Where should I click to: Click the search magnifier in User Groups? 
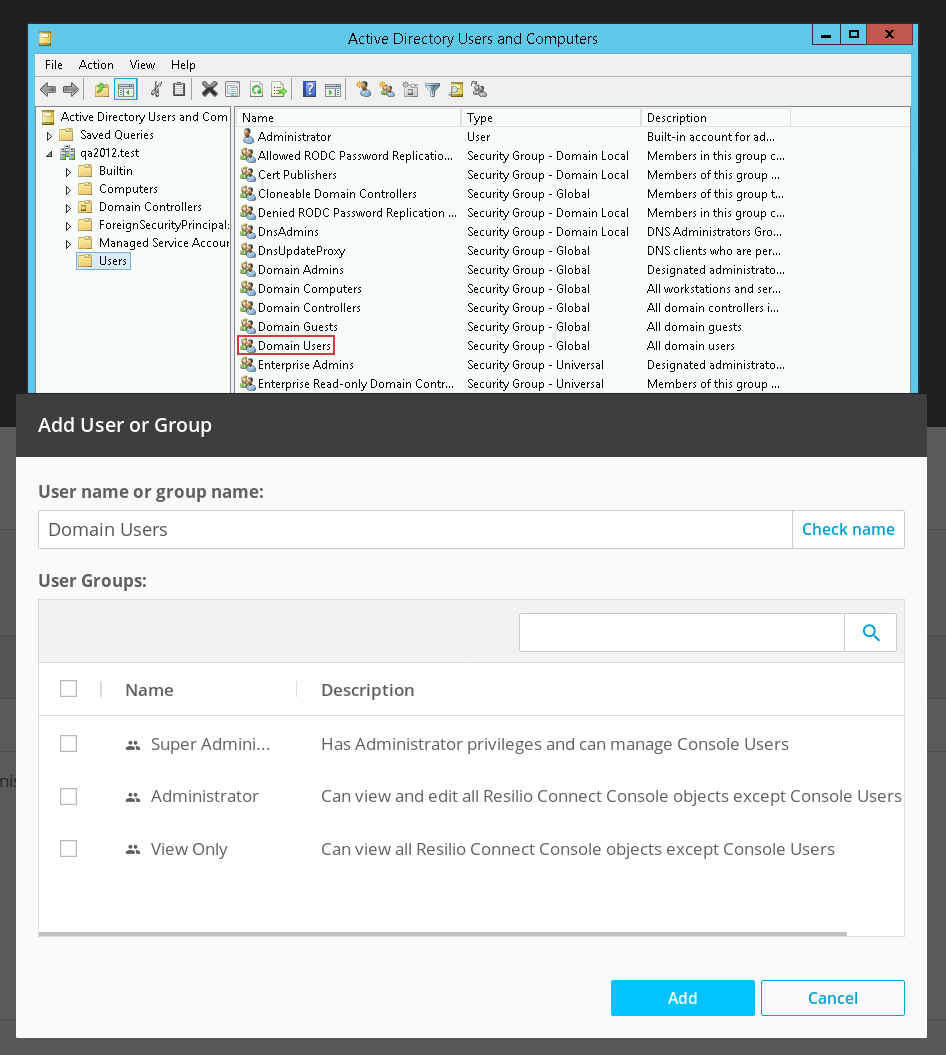(870, 633)
